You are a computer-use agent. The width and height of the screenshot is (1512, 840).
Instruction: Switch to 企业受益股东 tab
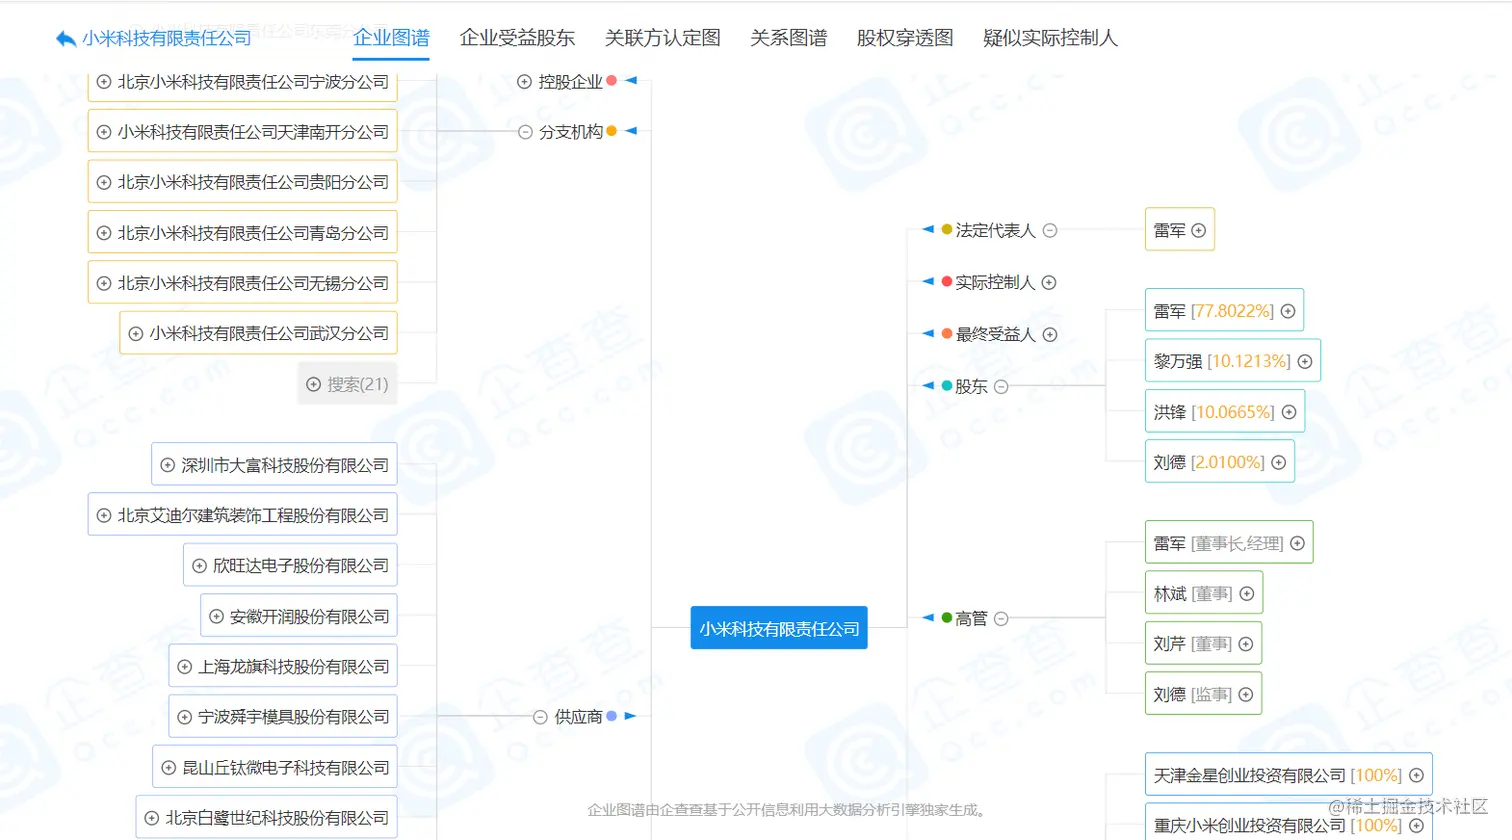click(517, 38)
